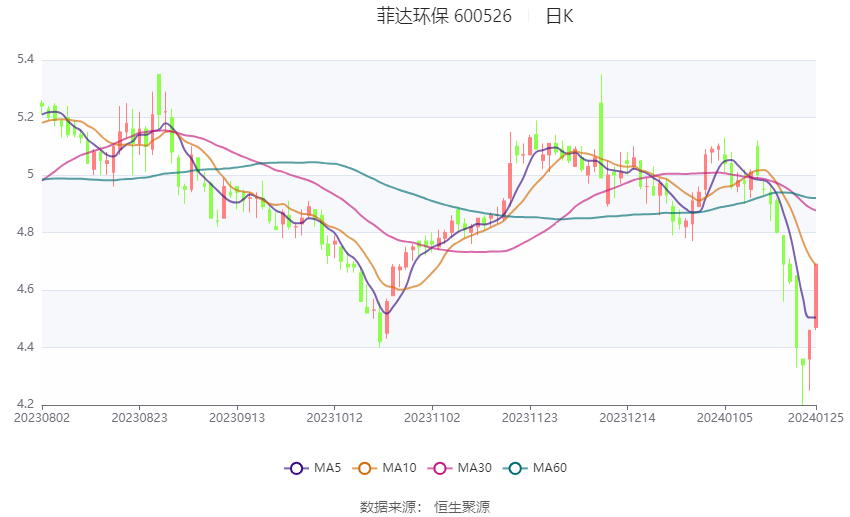Click the 4.4 price axis label
This screenshot has width=850, height=517.
point(25,347)
